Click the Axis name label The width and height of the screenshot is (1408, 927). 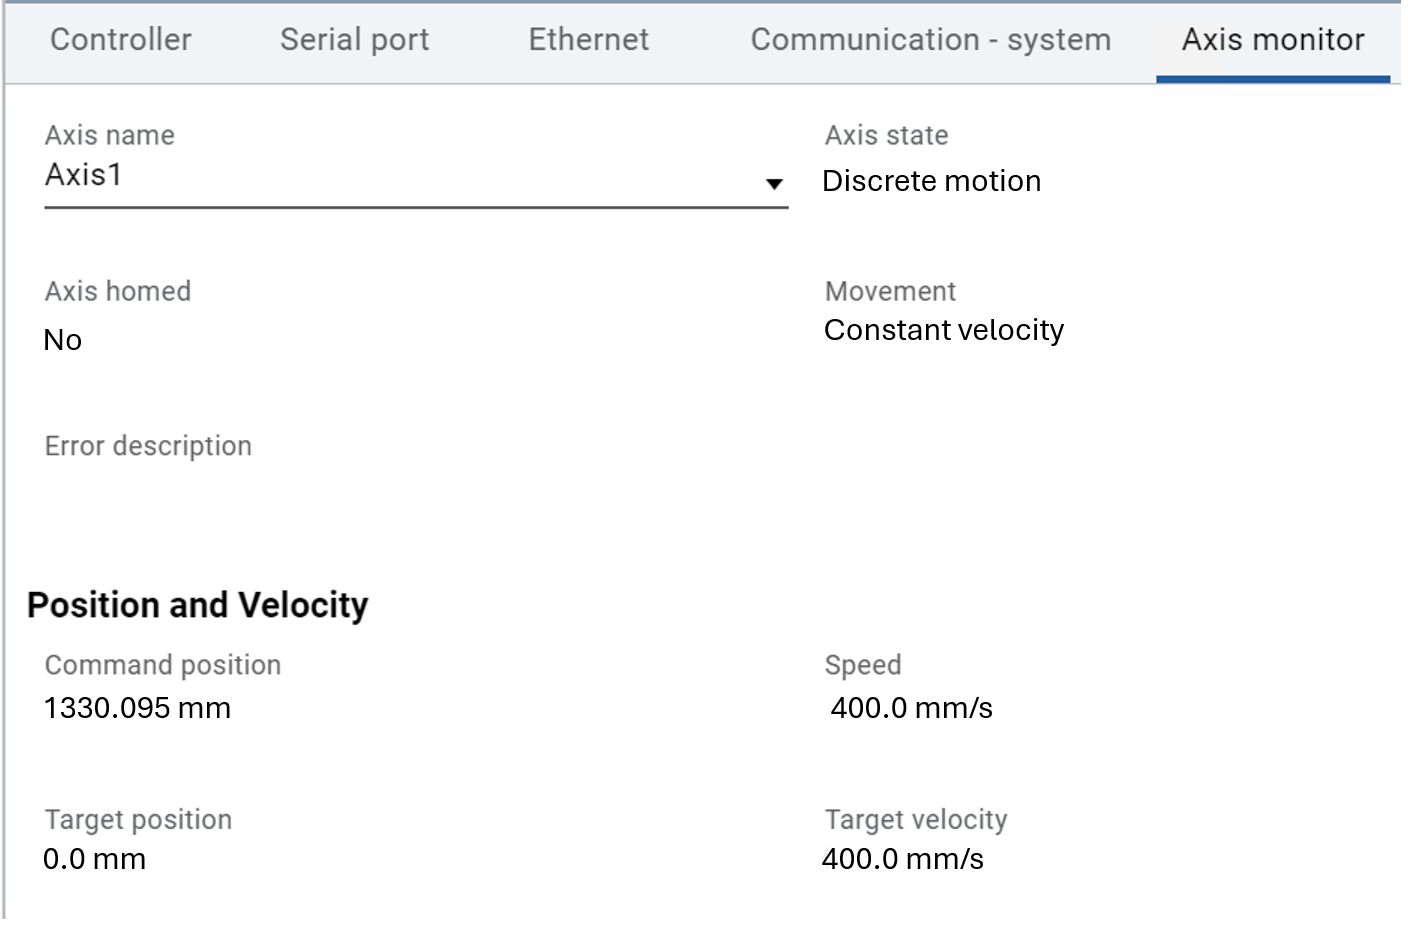tap(109, 135)
